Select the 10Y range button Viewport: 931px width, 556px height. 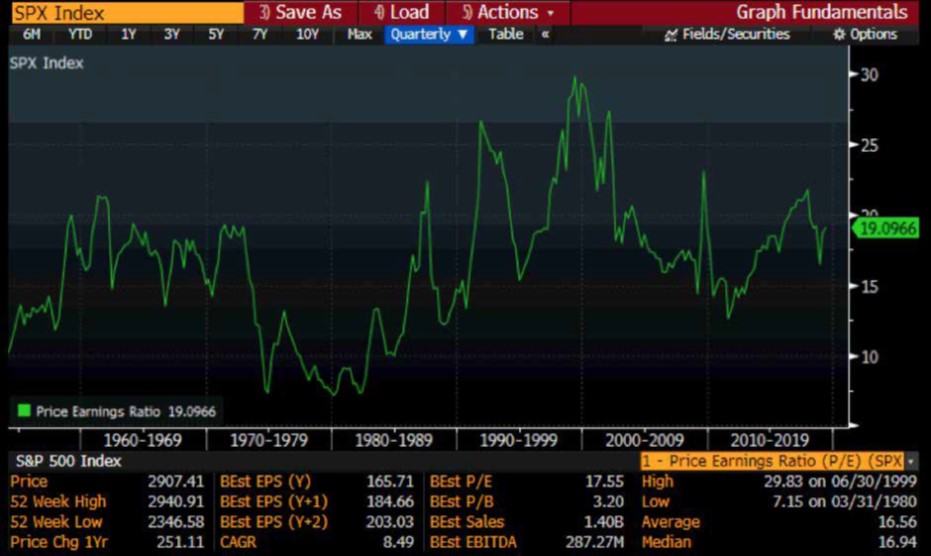click(x=307, y=34)
